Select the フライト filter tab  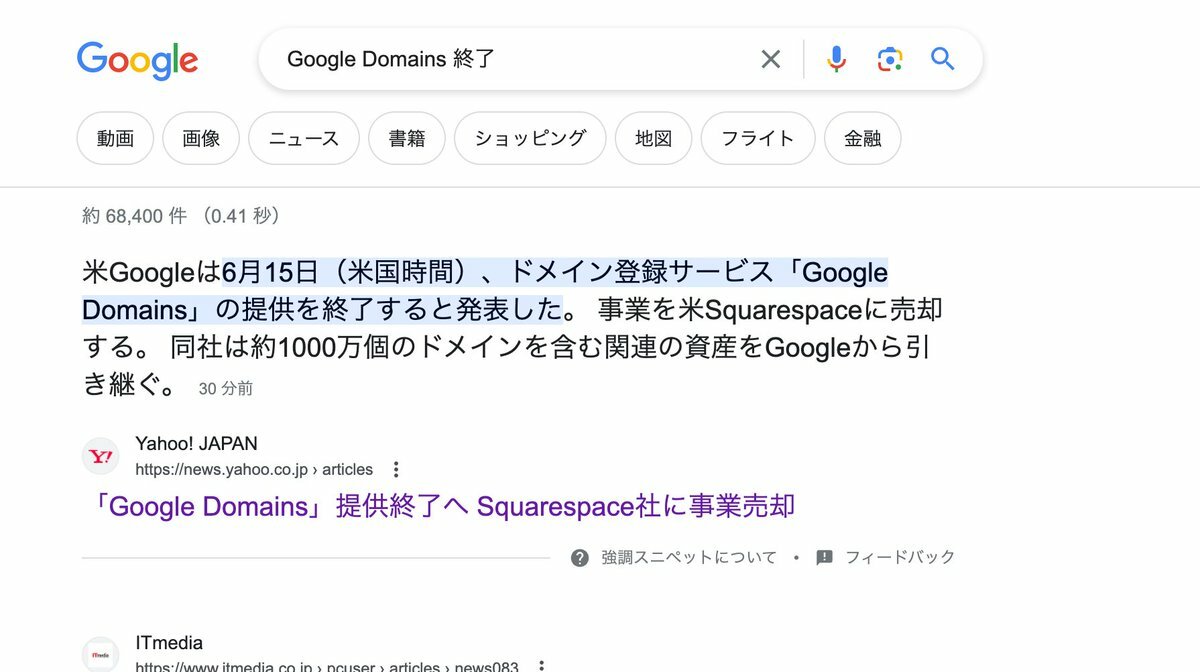click(758, 138)
